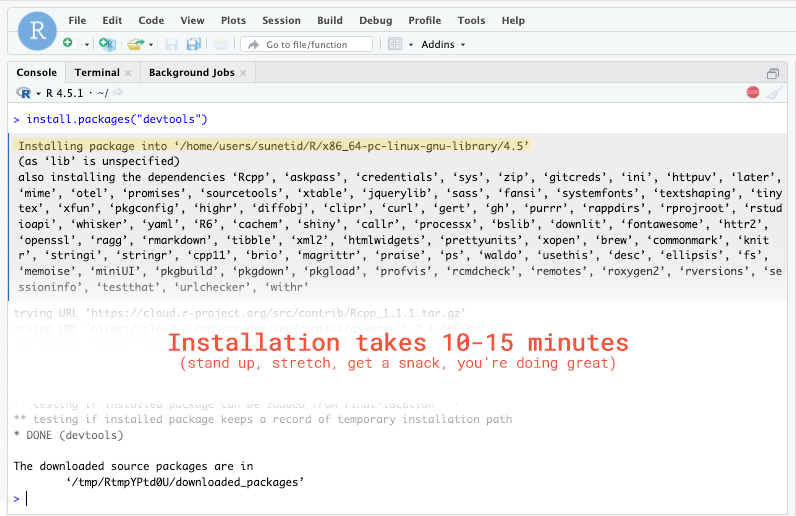The width and height of the screenshot is (796, 516).
Task: Click 'The downloaded source packages are in' line
Action: pos(134,466)
